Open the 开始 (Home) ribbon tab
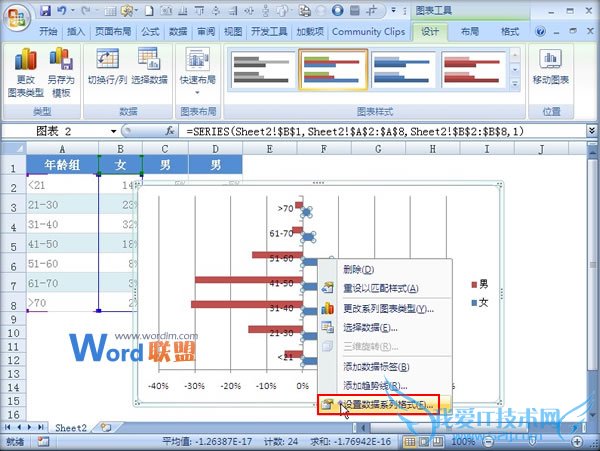Image resolution: width=600 pixels, height=451 pixels. [x=48, y=32]
